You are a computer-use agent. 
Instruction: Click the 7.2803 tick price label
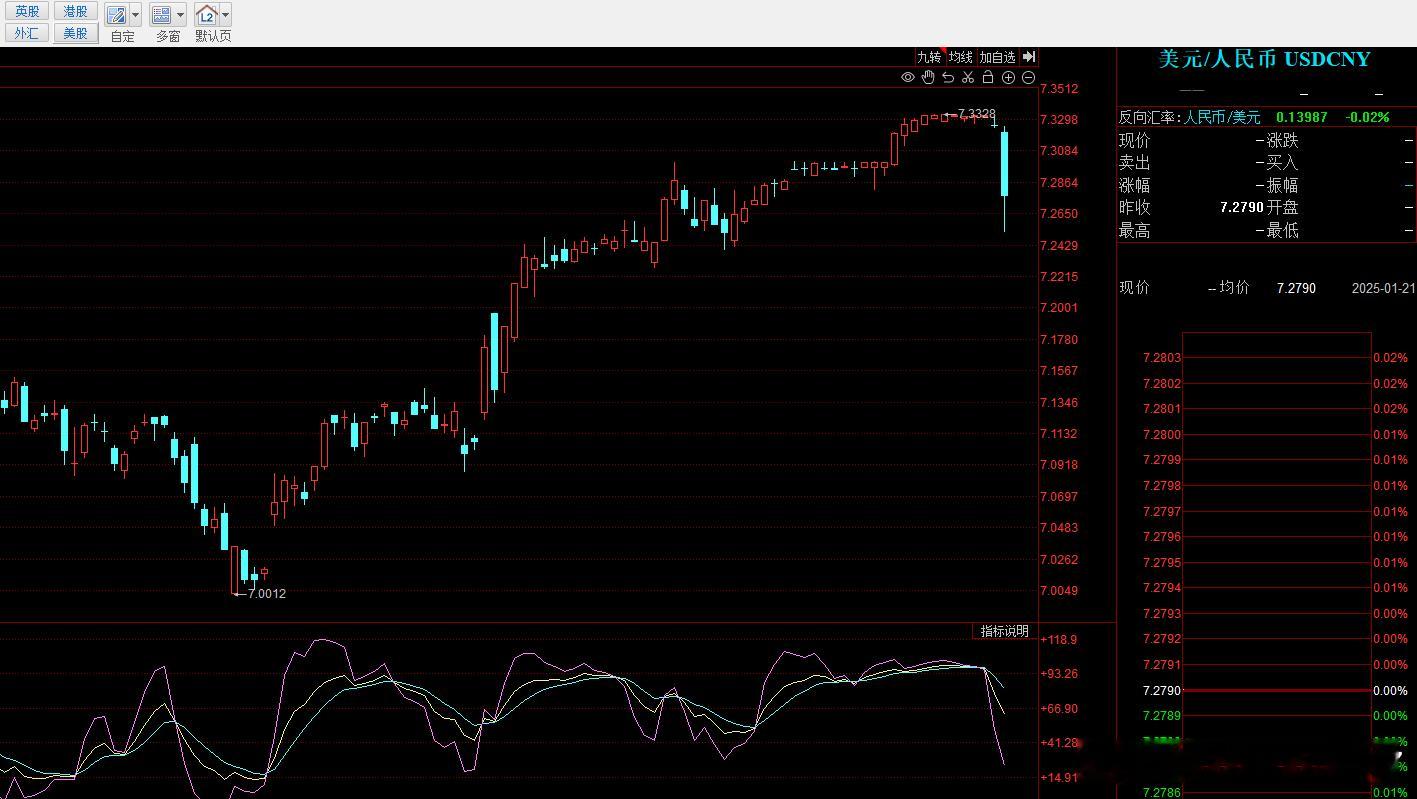click(1162, 358)
